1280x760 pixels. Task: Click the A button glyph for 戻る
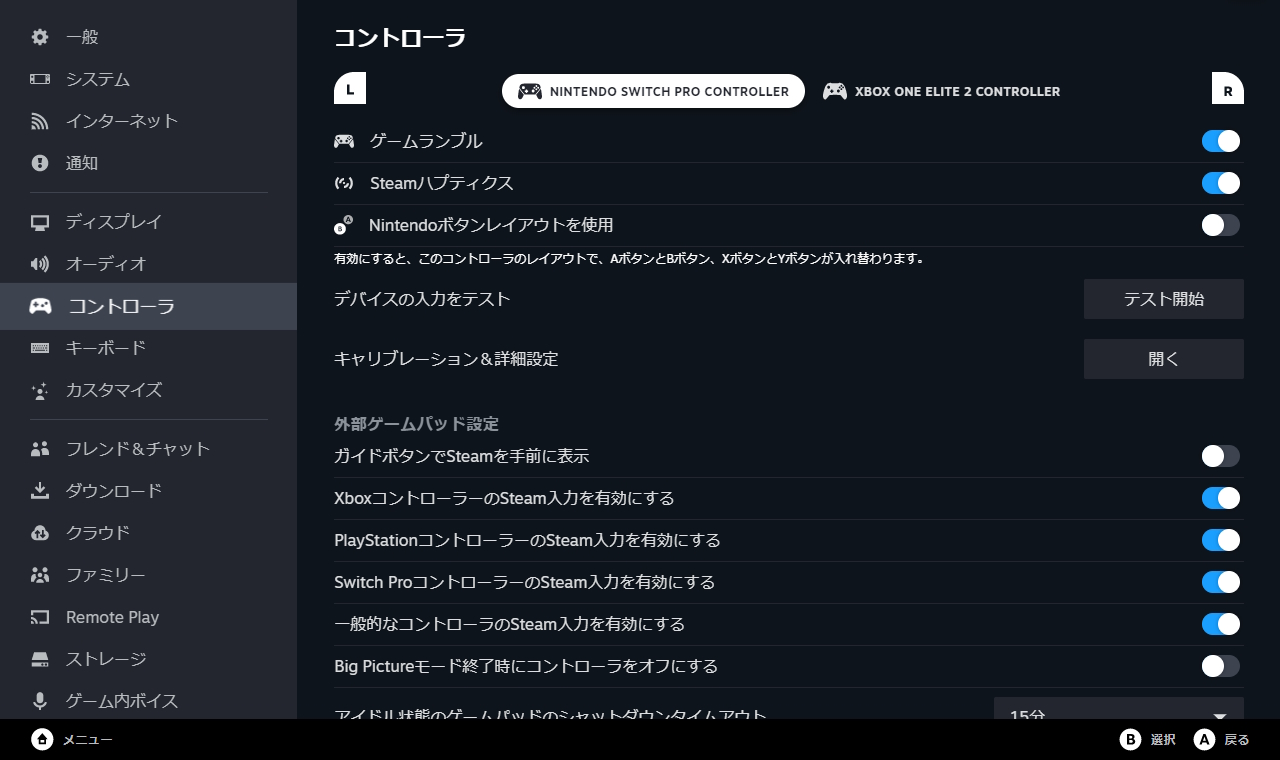(x=1204, y=739)
